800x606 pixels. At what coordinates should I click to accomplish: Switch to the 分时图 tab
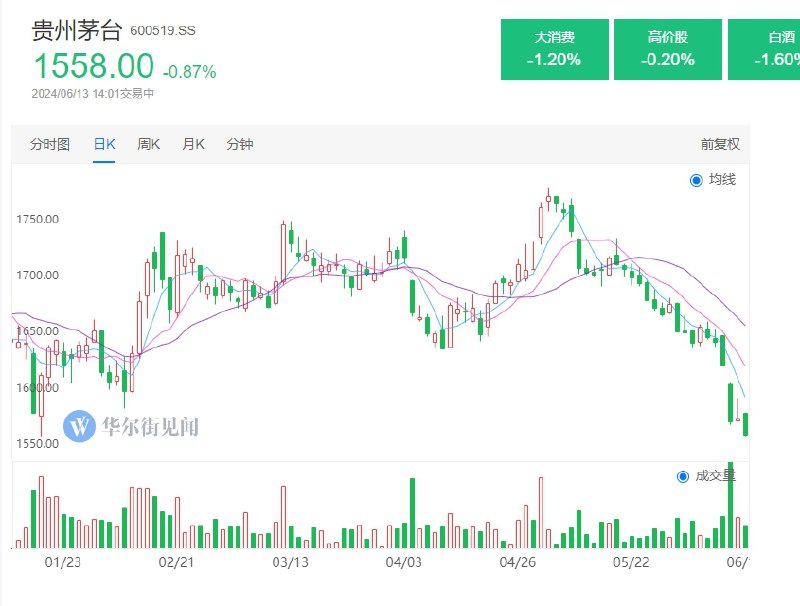coord(49,144)
